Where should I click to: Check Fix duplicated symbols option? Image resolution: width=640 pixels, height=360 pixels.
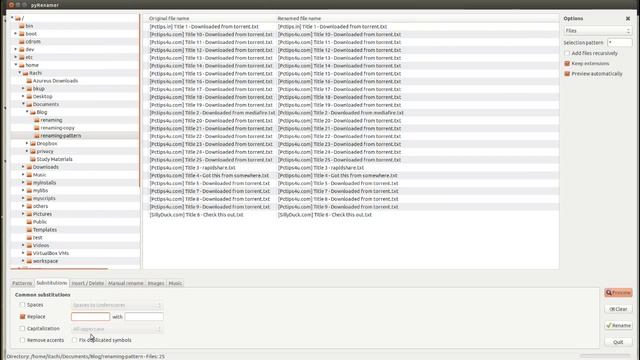click(x=74, y=340)
